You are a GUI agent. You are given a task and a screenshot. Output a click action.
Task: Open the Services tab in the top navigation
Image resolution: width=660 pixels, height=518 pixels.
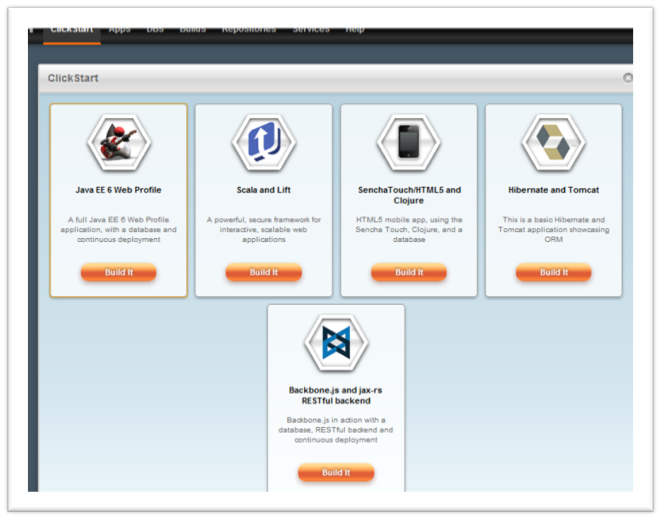click(x=311, y=30)
